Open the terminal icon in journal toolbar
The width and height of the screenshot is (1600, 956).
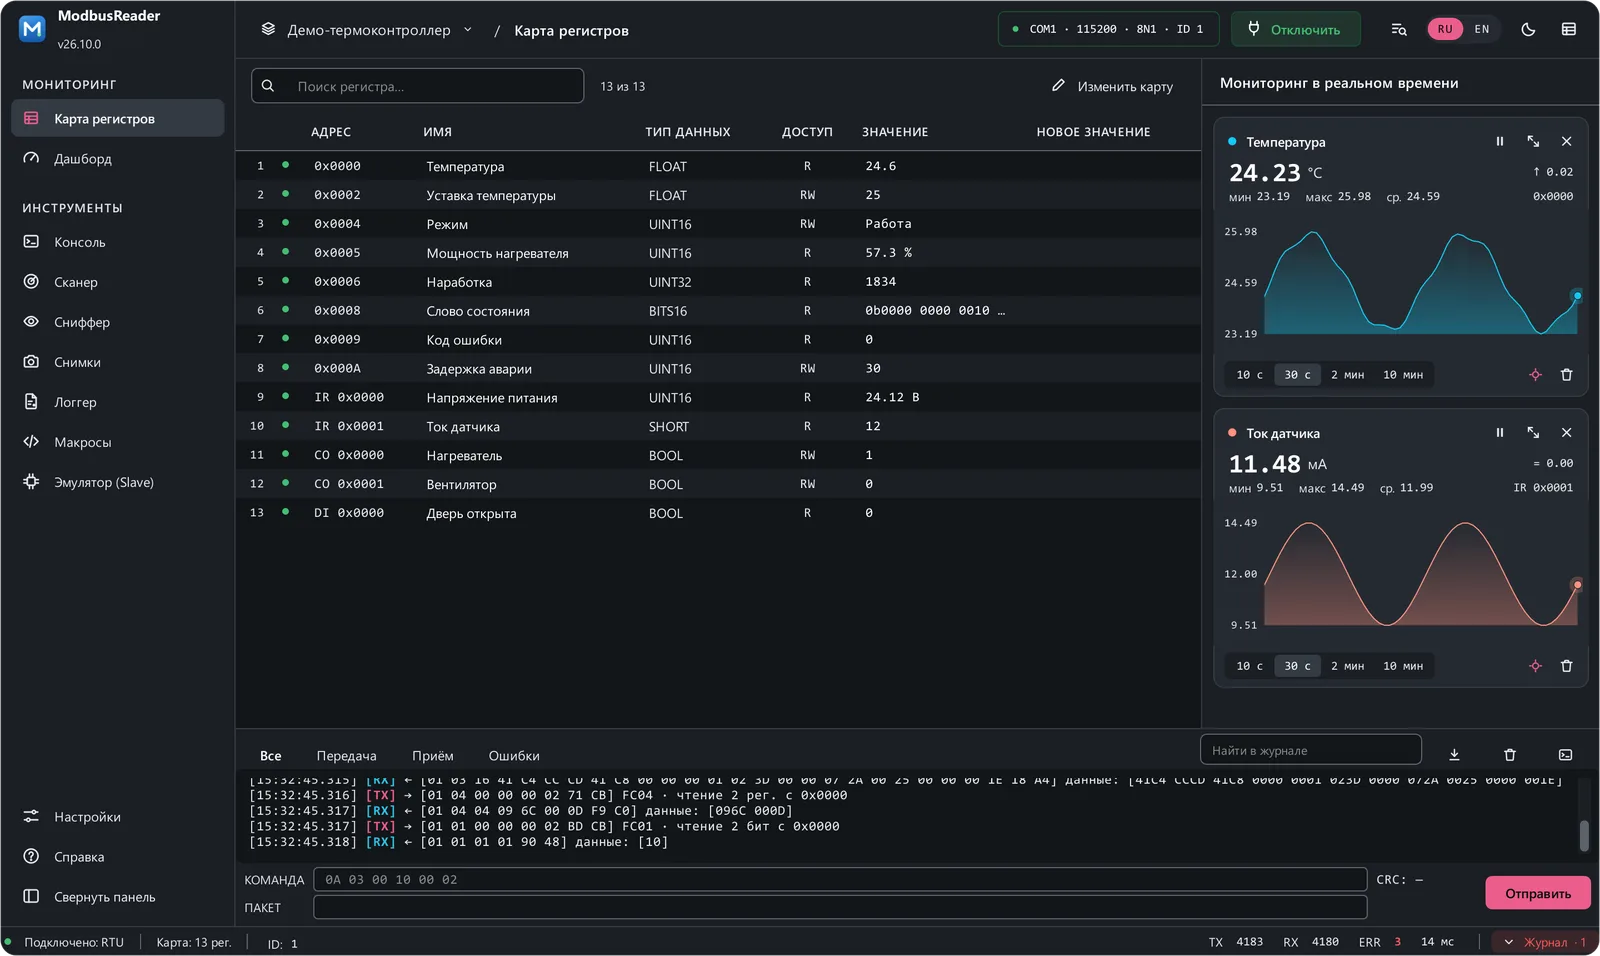click(x=1565, y=755)
